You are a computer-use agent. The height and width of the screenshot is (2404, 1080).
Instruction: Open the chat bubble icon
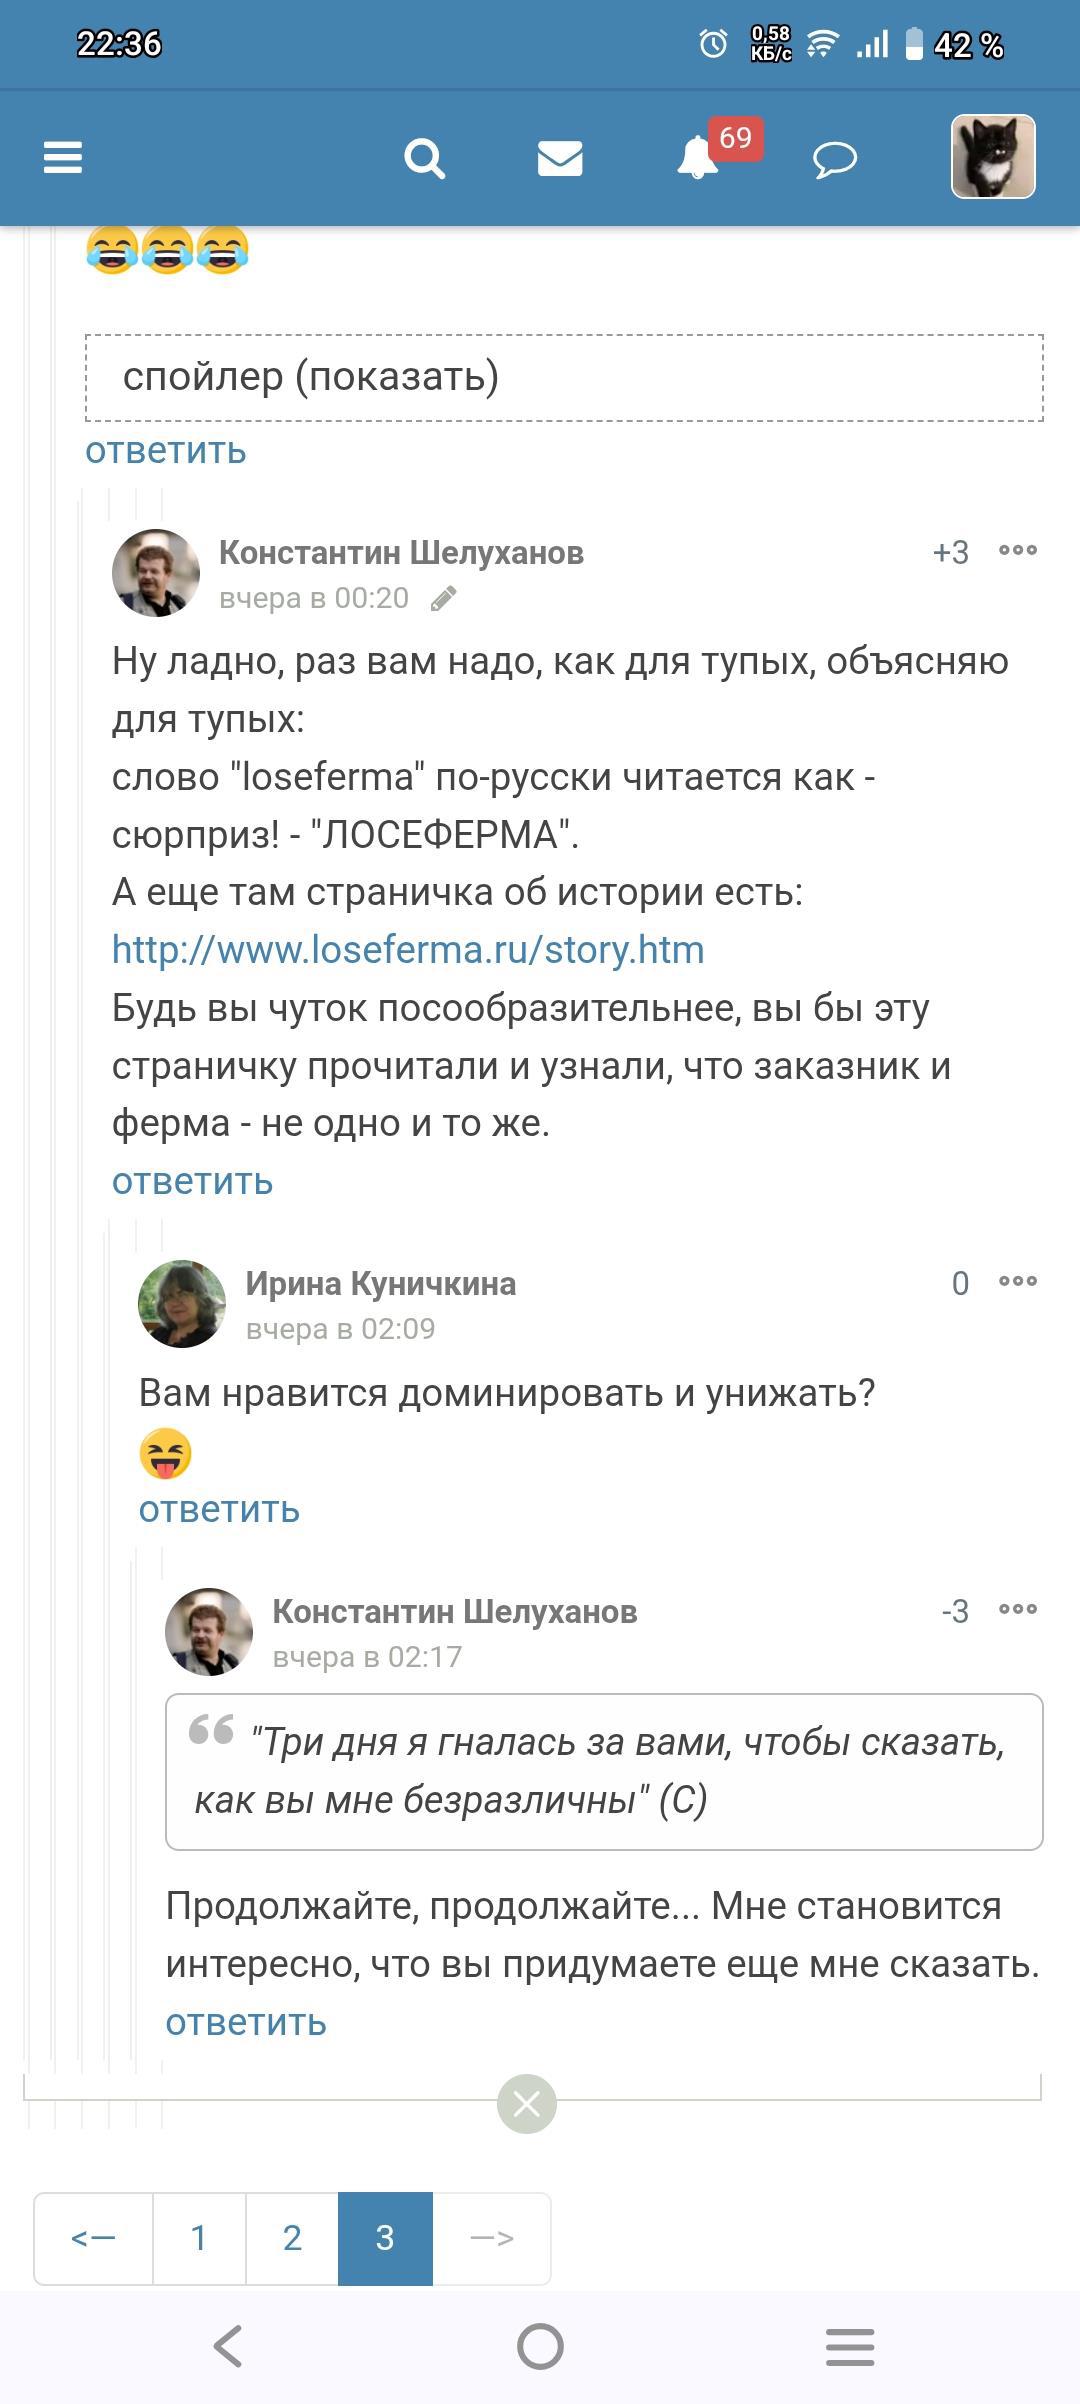click(x=835, y=159)
